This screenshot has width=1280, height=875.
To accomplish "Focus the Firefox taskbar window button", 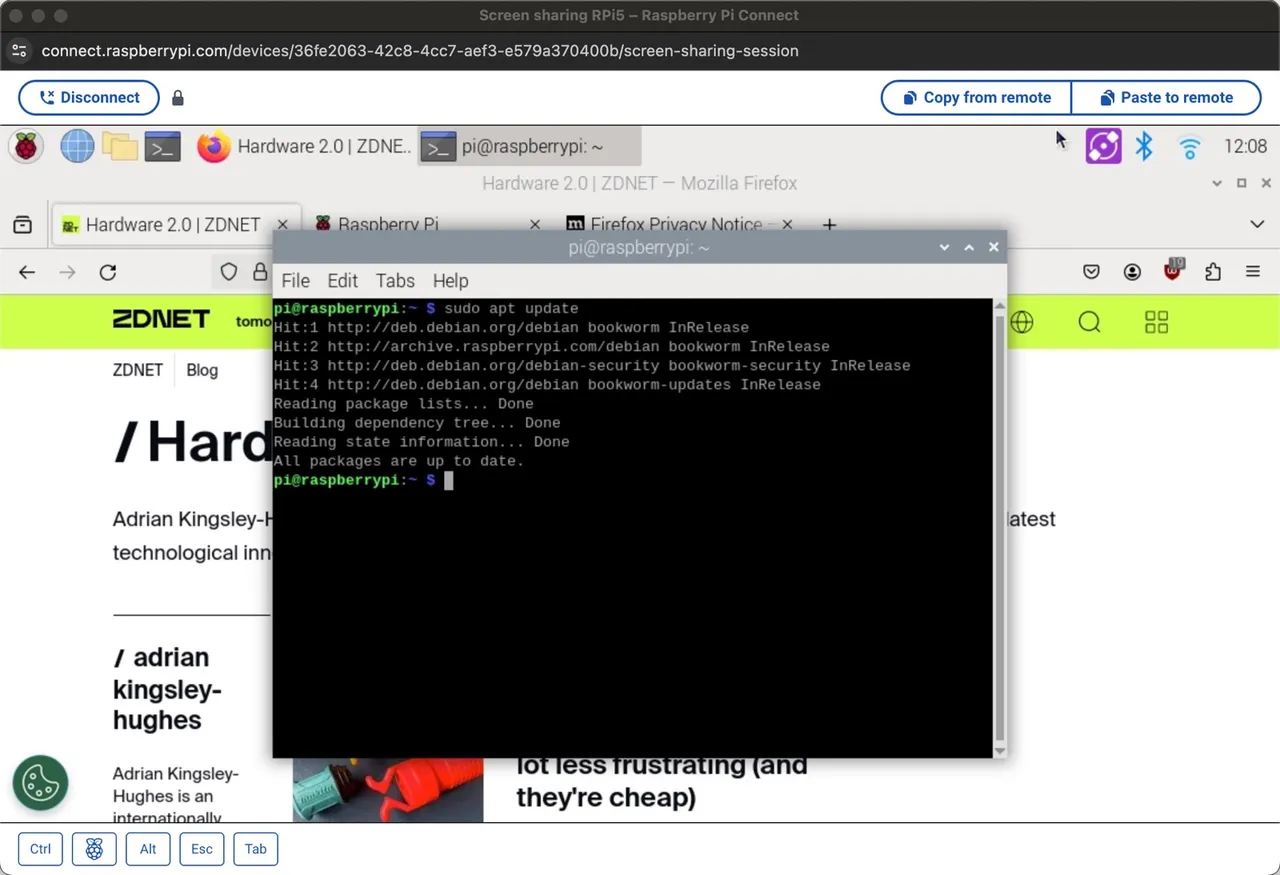I will point(304,147).
